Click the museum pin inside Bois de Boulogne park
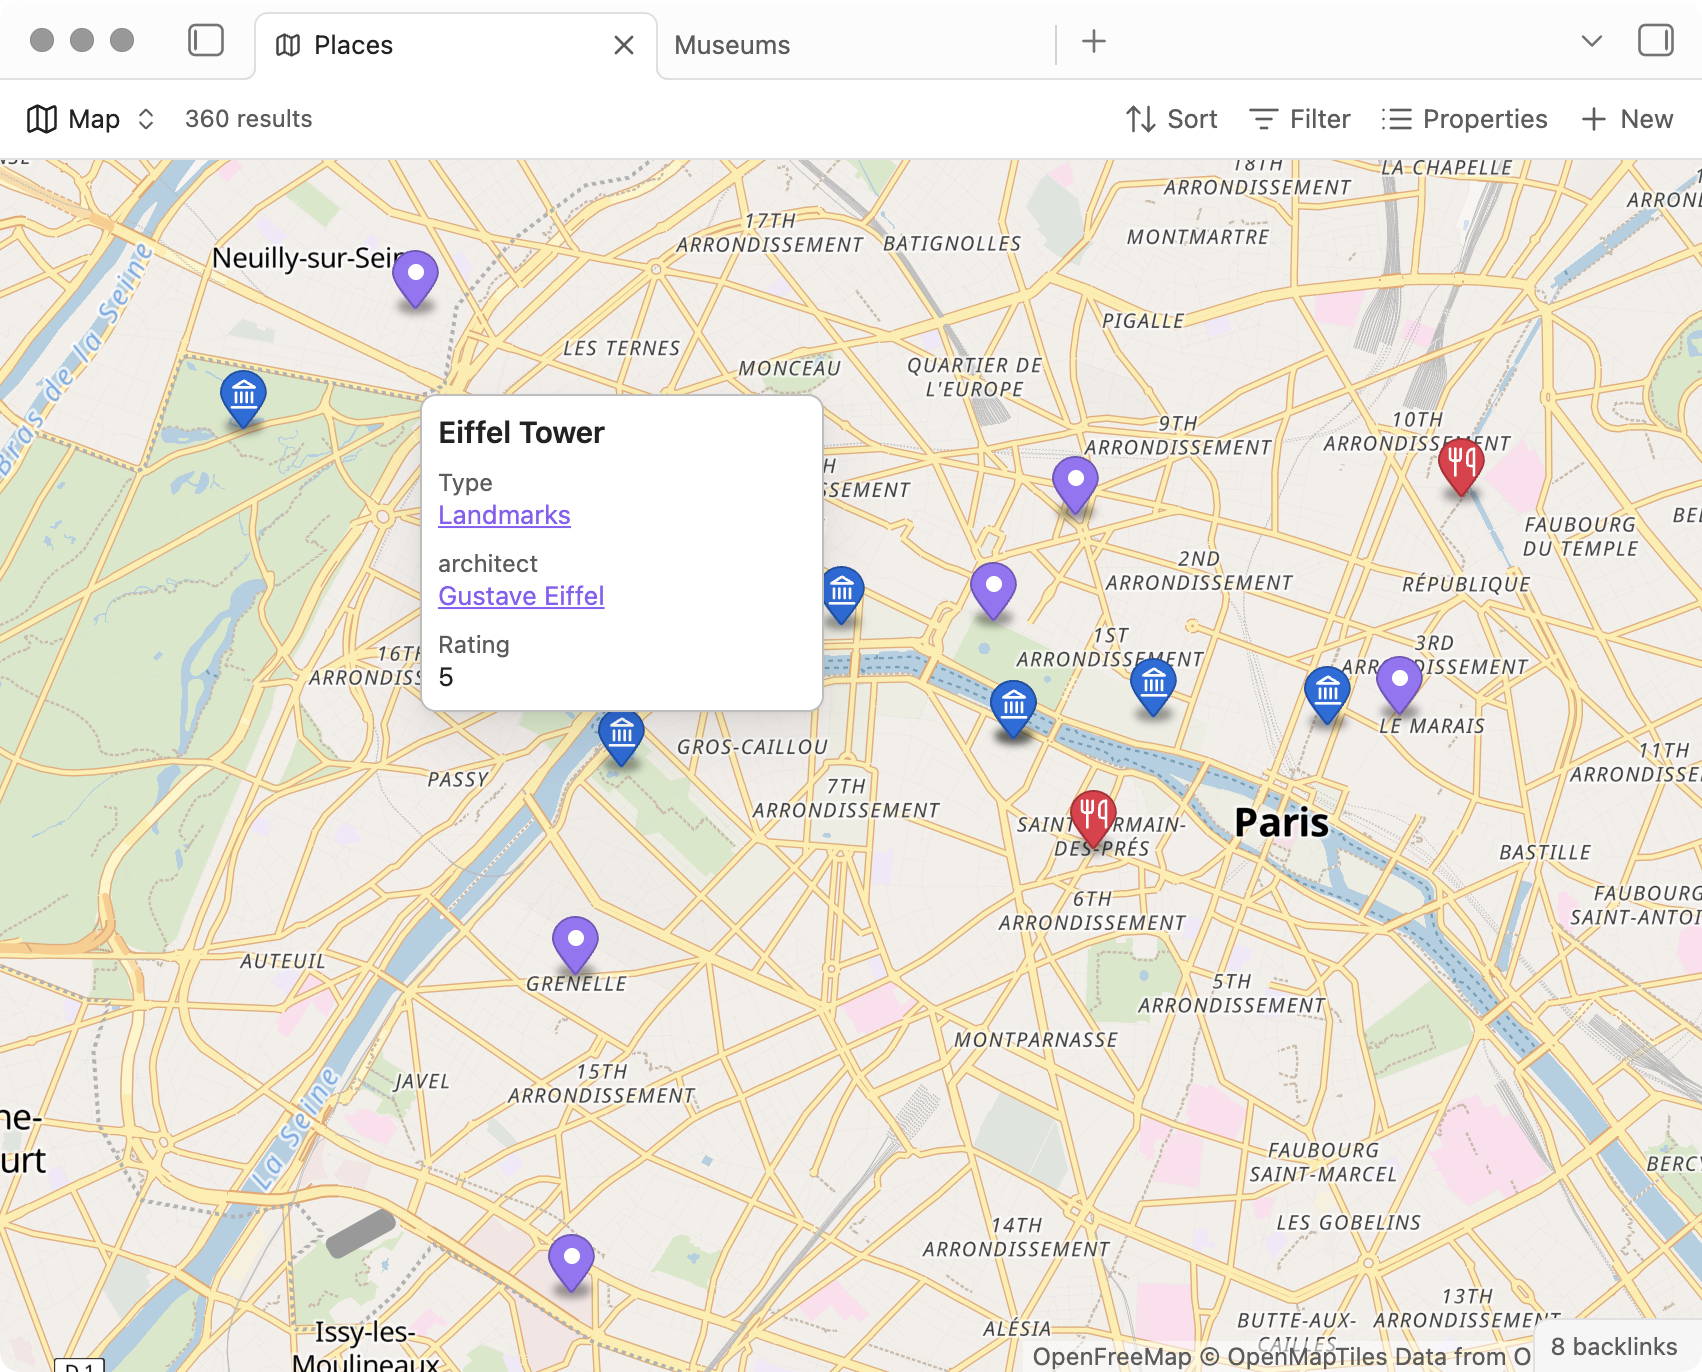 (242, 398)
